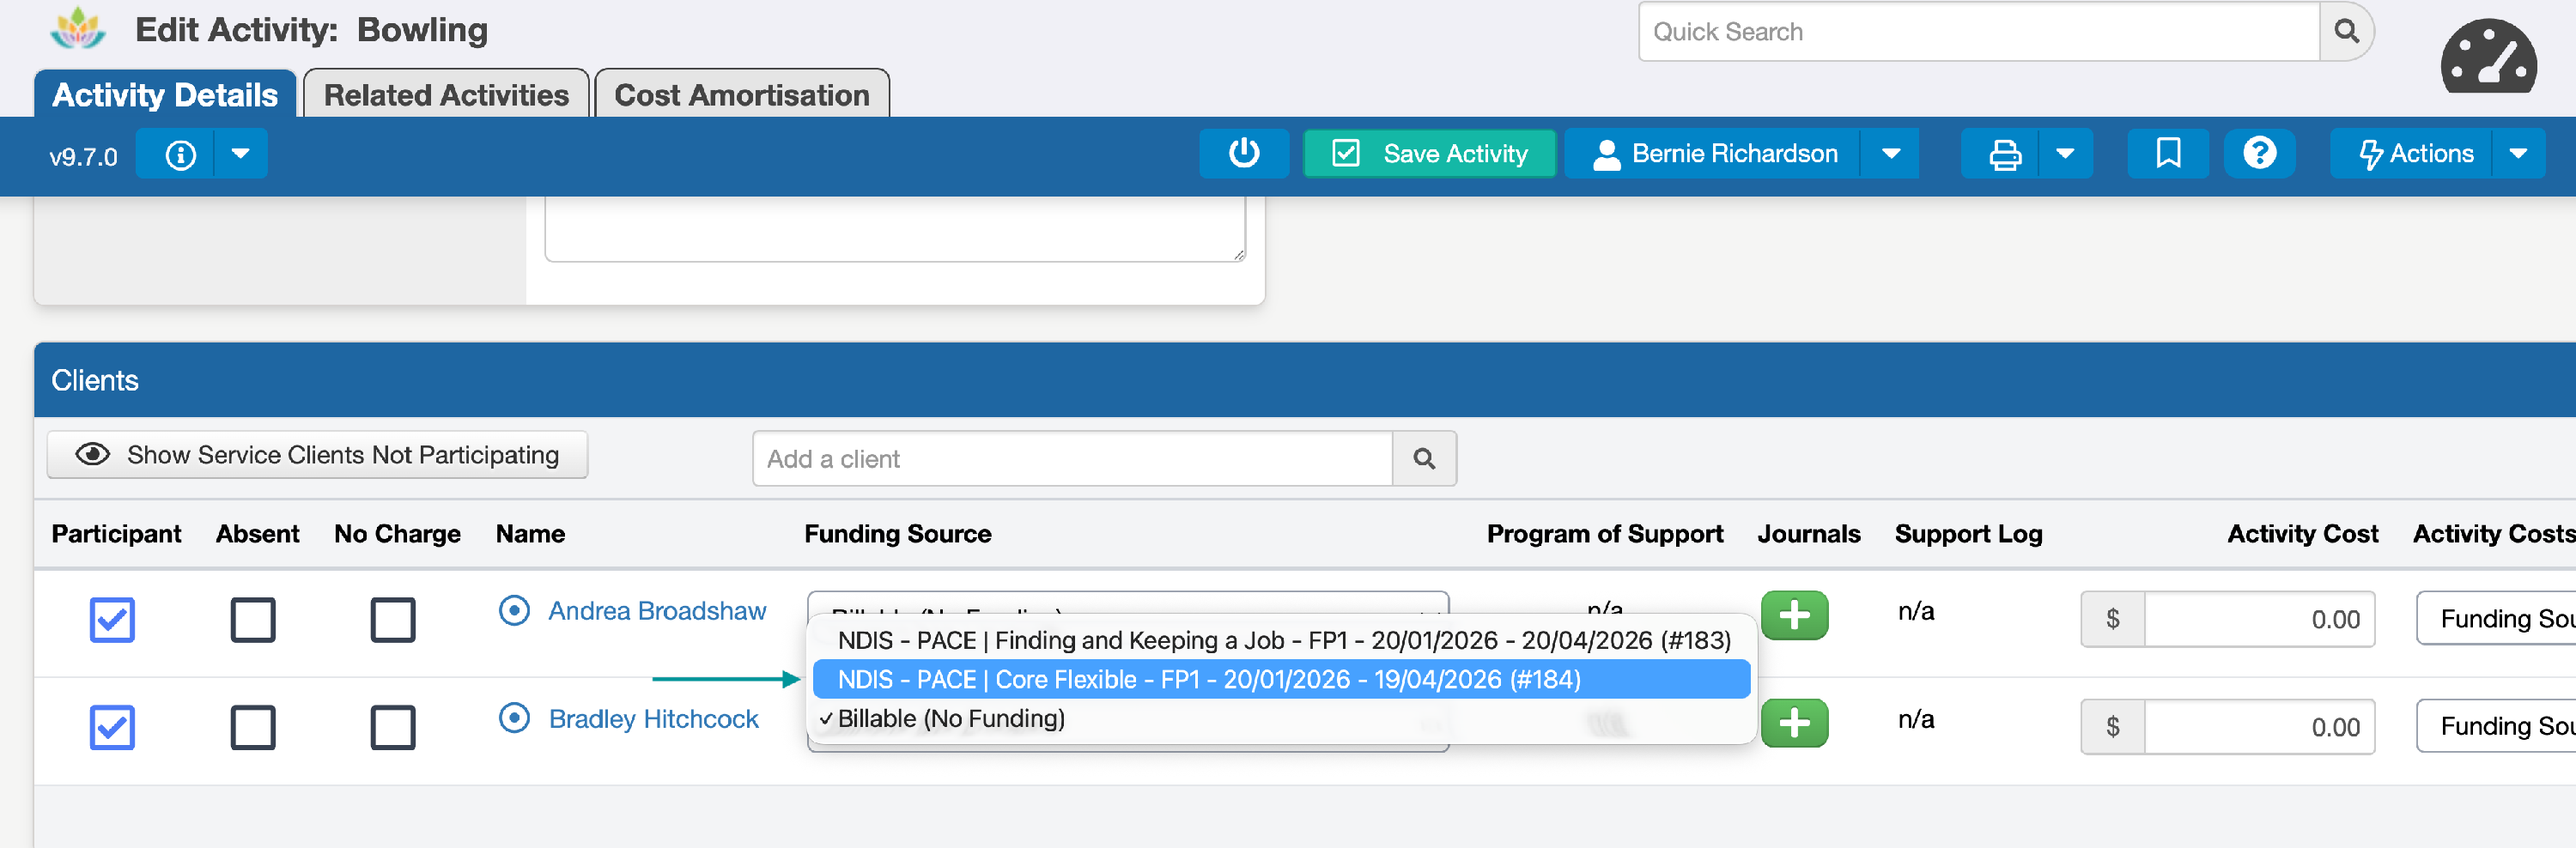Select NDIS PACE Core Flexible funding option

coord(1283,679)
